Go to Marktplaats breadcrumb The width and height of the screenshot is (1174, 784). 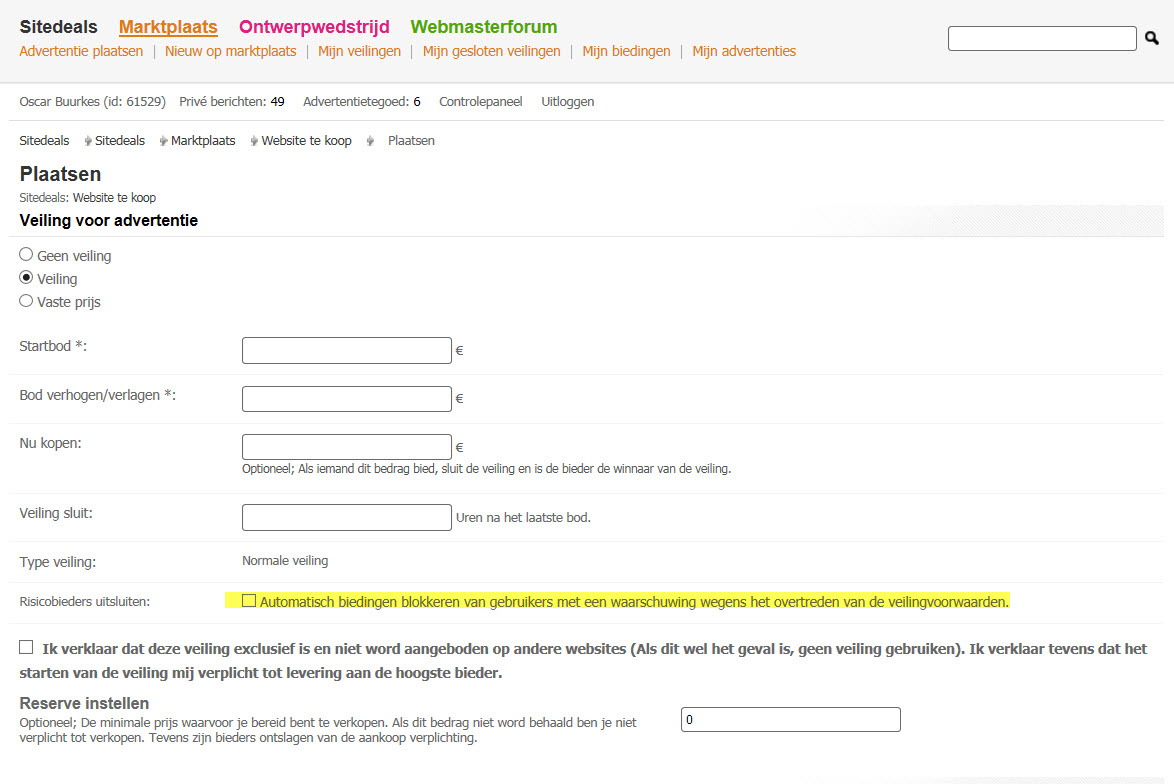pyautogui.click(x=203, y=140)
